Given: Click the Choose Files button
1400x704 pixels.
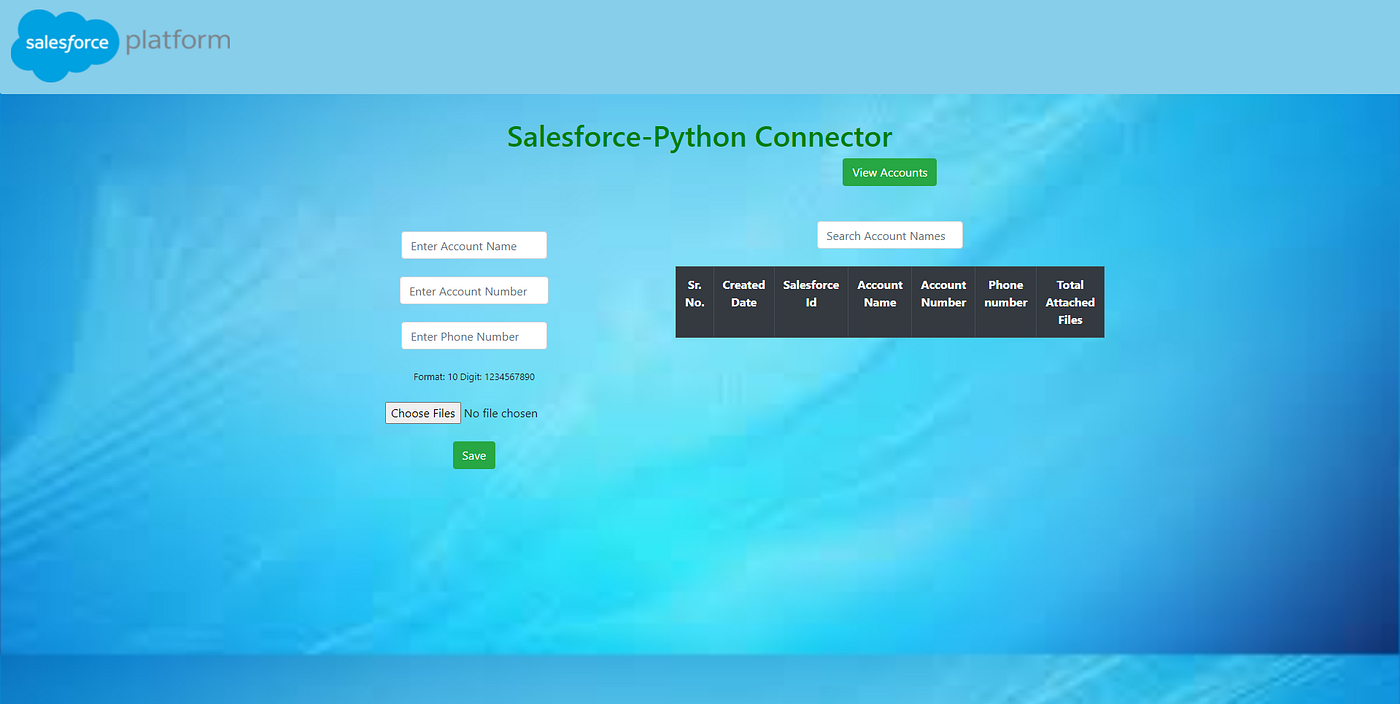Looking at the screenshot, I should 422,412.
